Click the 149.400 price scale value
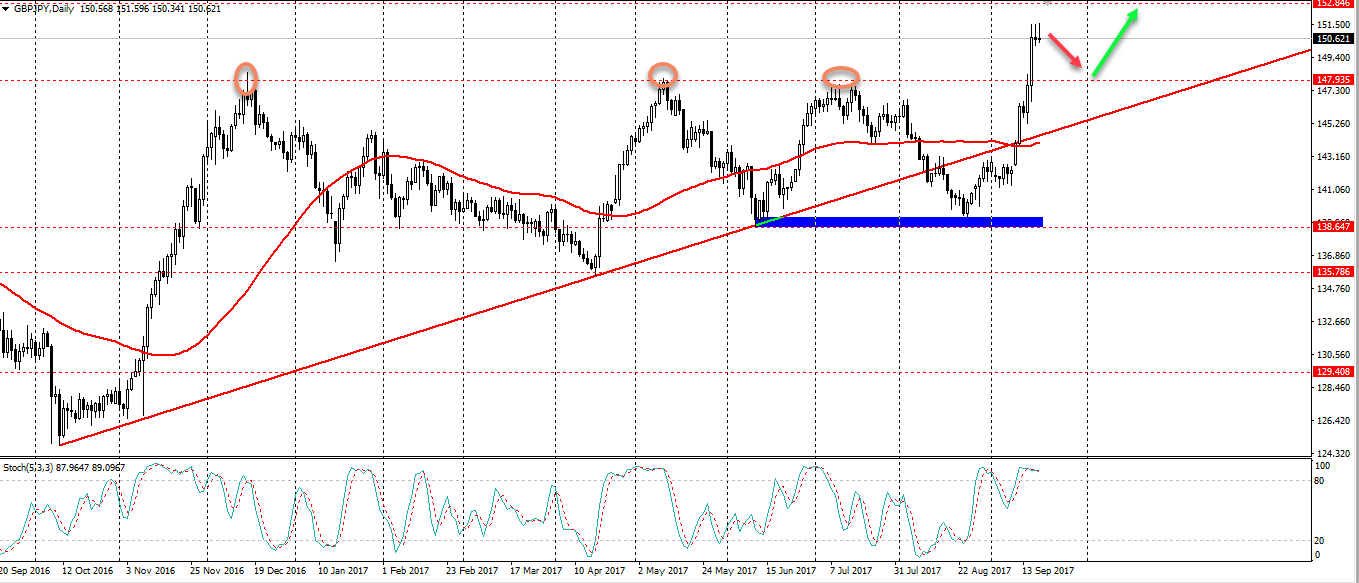This screenshot has width=1359, height=583. (1333, 57)
